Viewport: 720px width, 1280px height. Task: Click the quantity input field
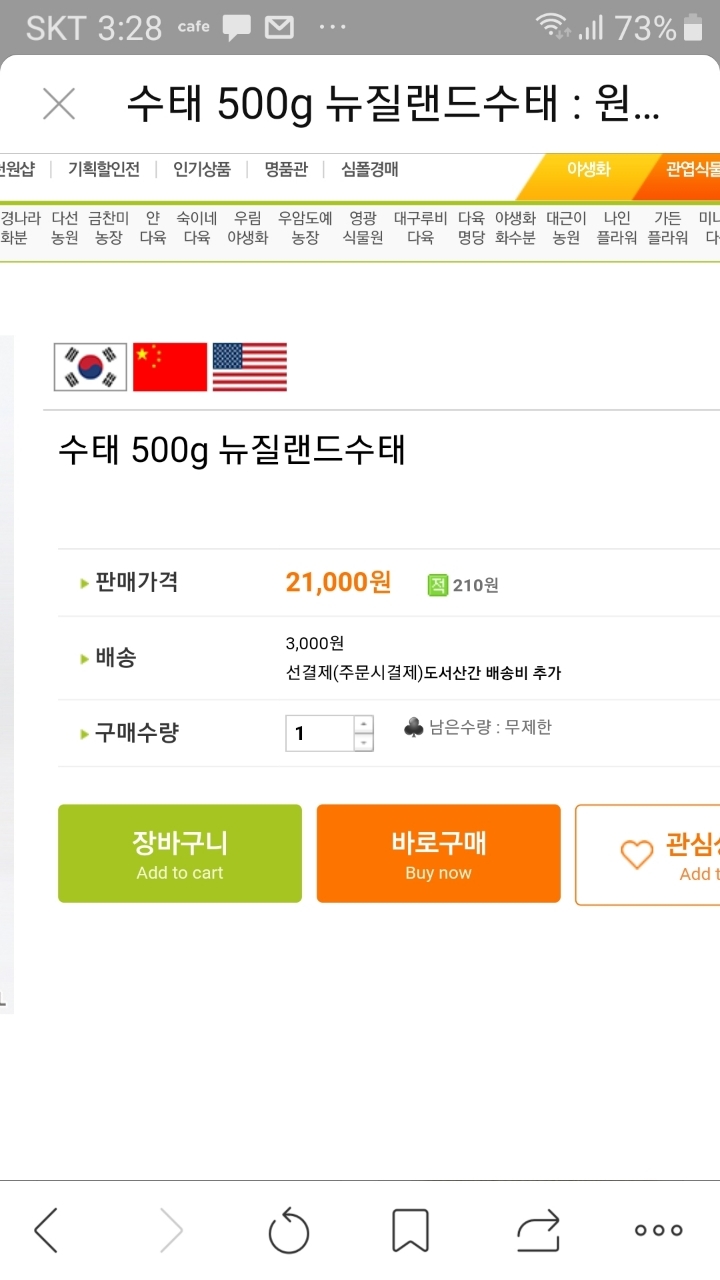pos(319,733)
